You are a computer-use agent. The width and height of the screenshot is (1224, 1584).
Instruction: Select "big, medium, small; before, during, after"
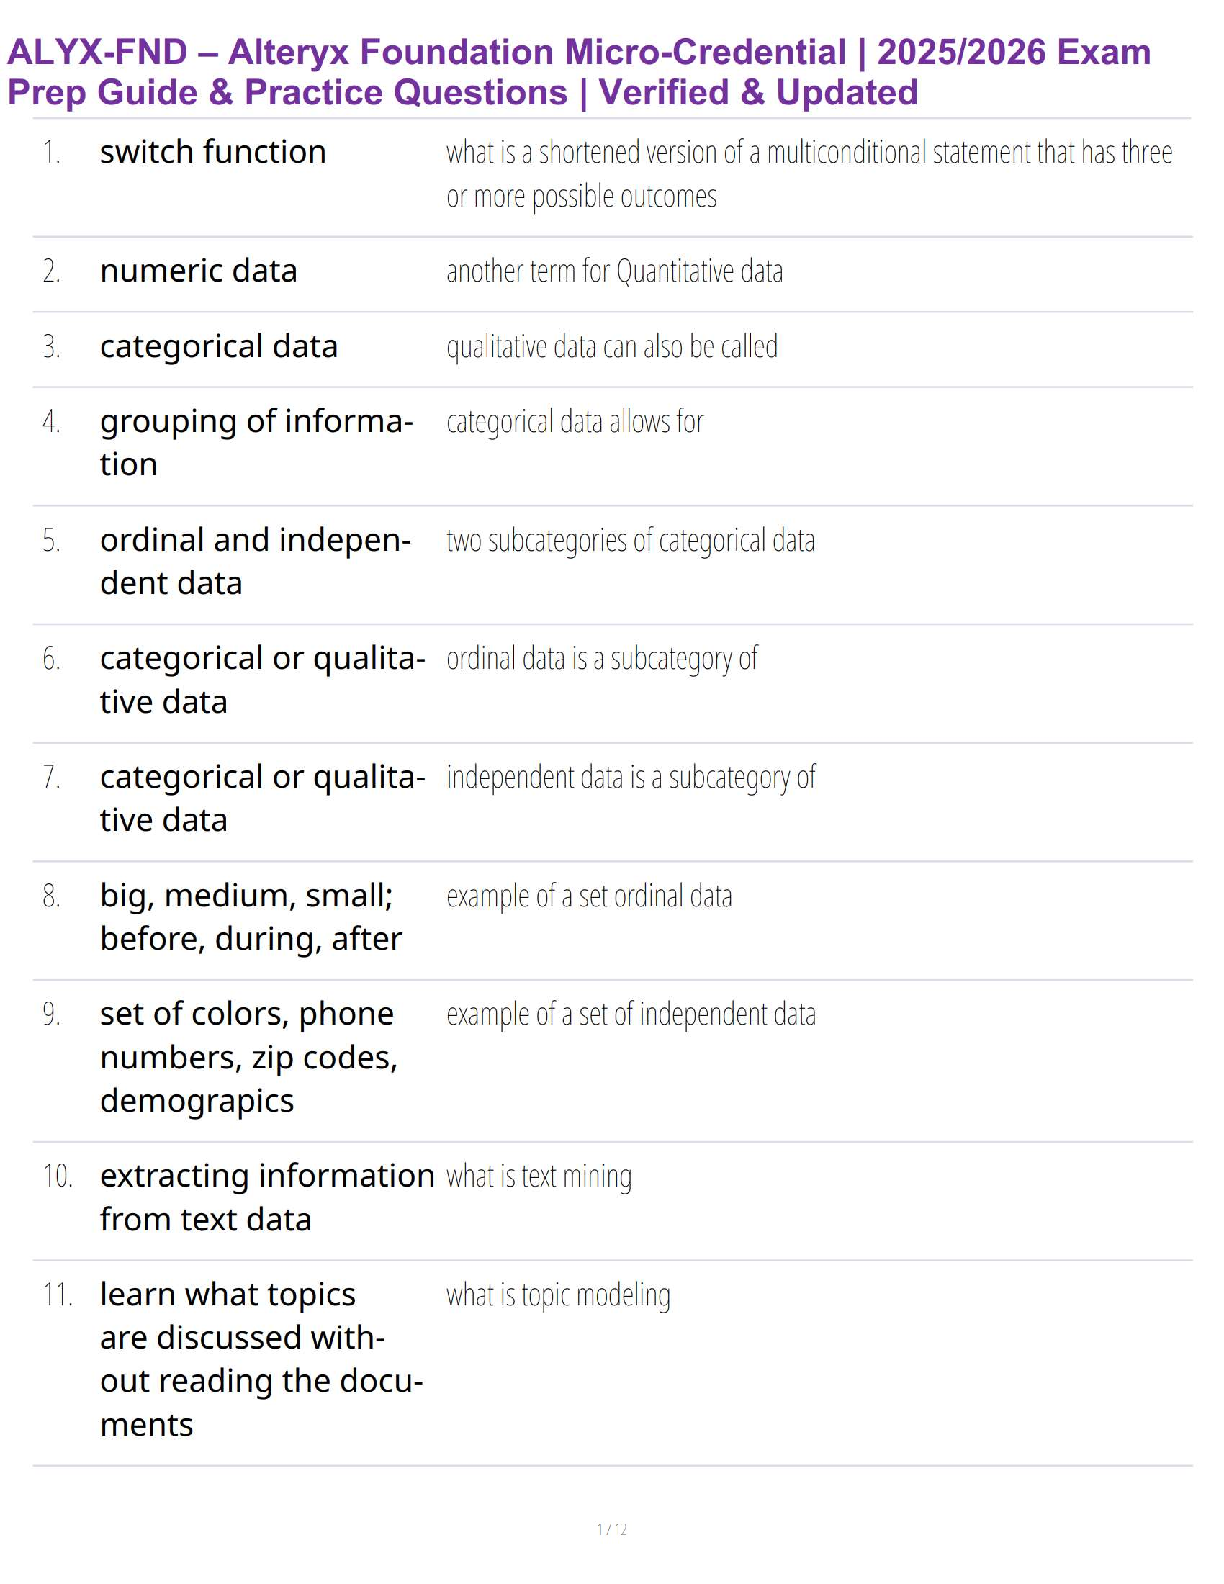coord(250,916)
